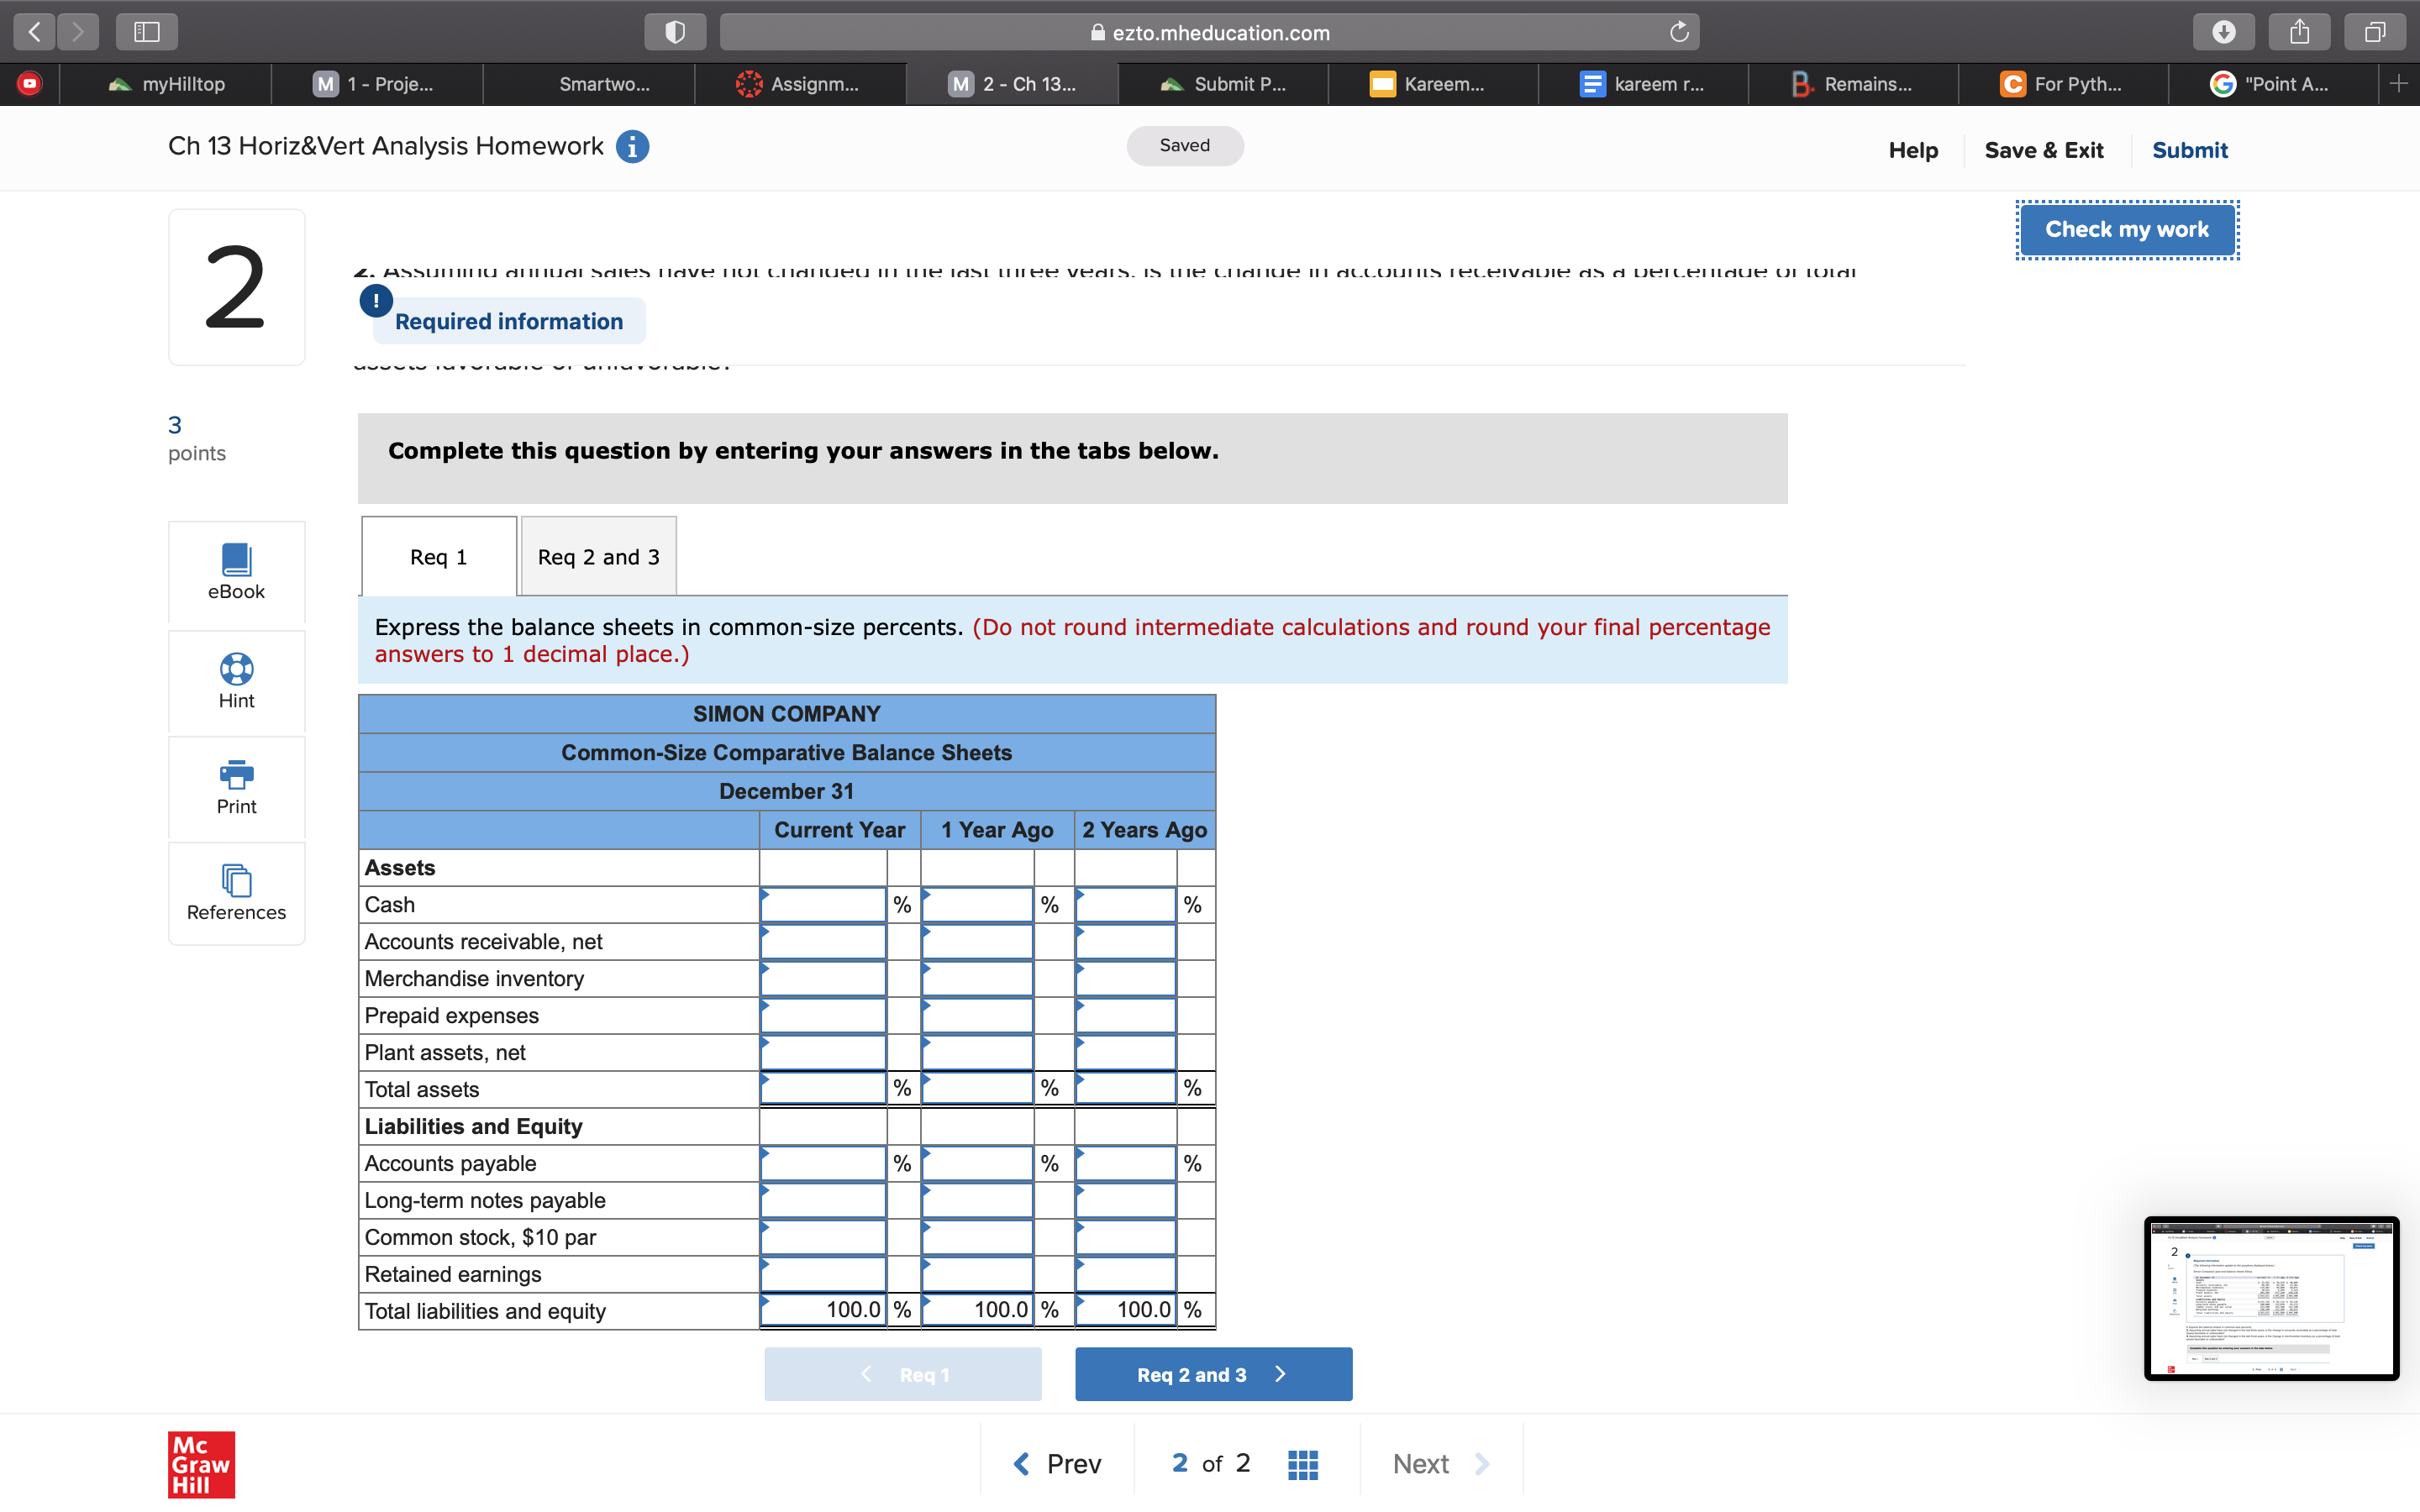Open the References panel
This screenshot has width=2420, height=1512.
[x=236, y=892]
